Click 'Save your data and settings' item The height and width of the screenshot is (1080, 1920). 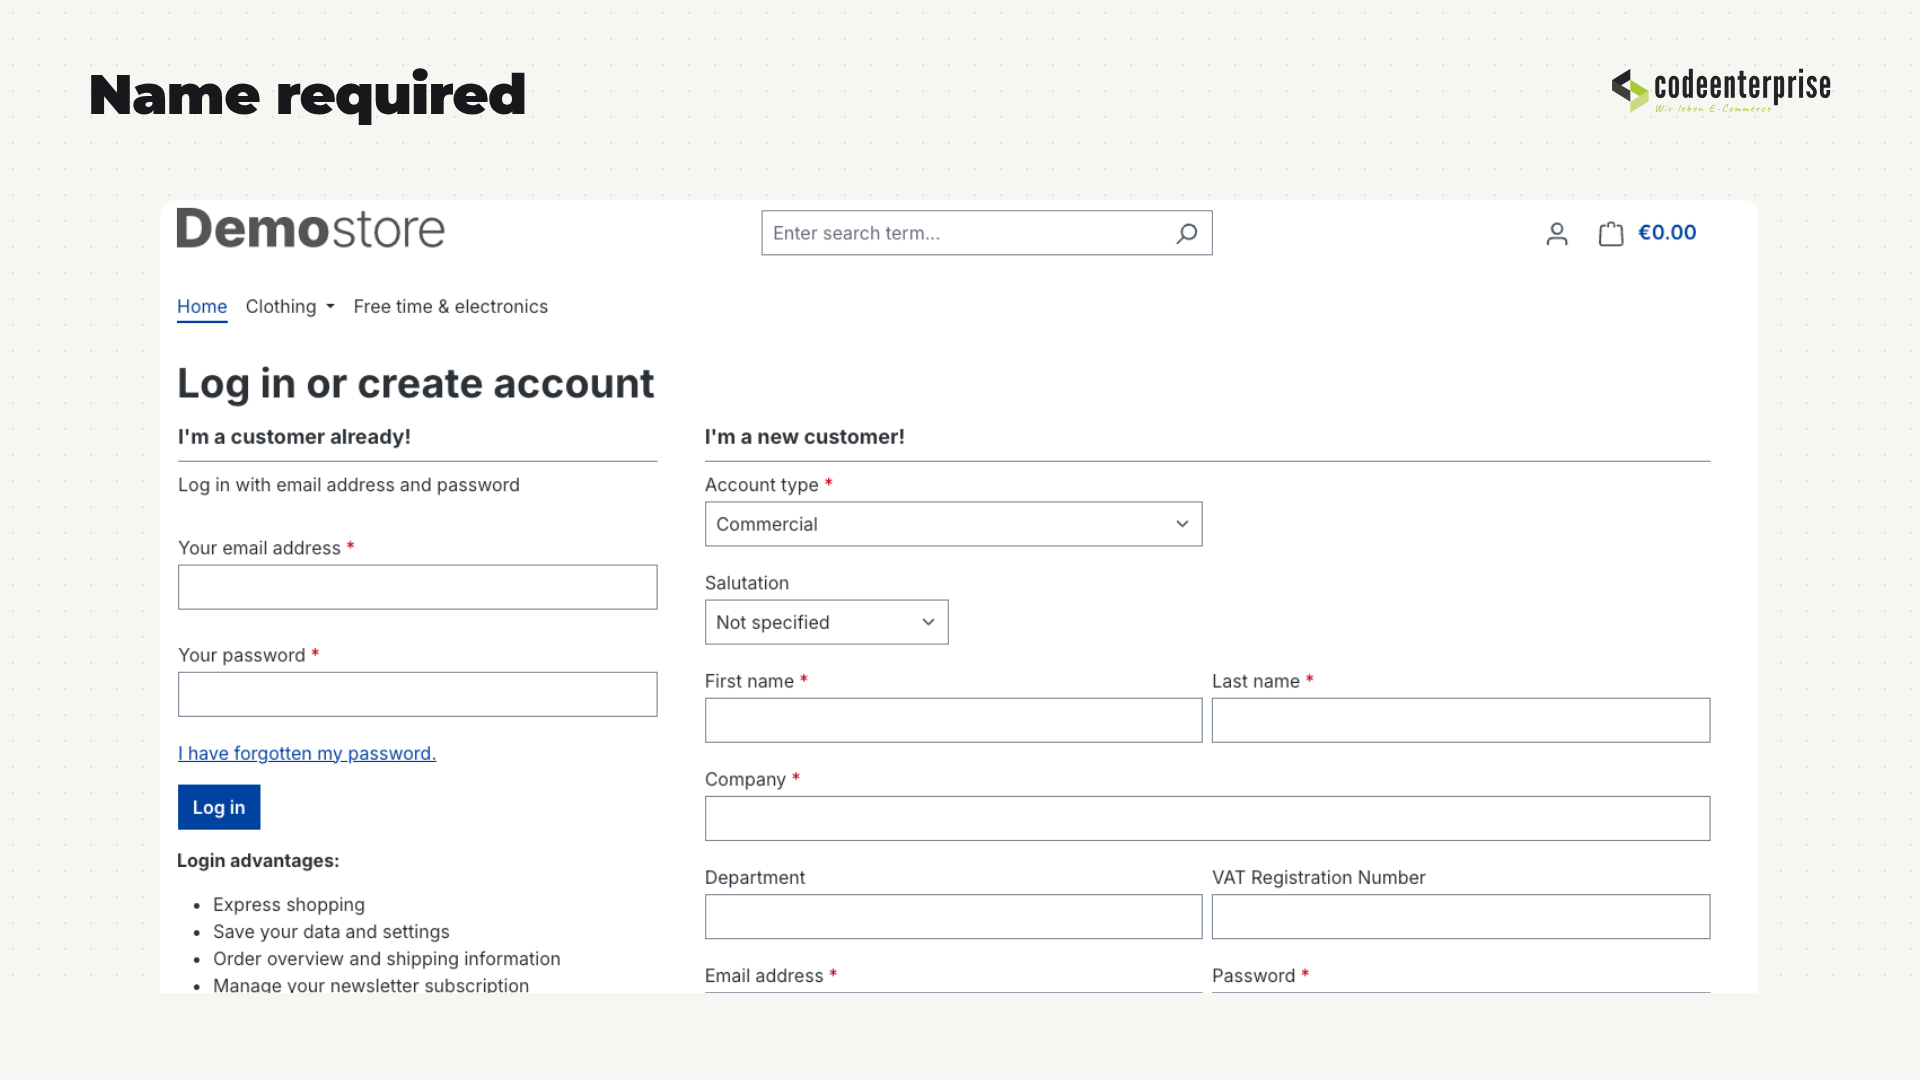pyautogui.click(x=331, y=932)
